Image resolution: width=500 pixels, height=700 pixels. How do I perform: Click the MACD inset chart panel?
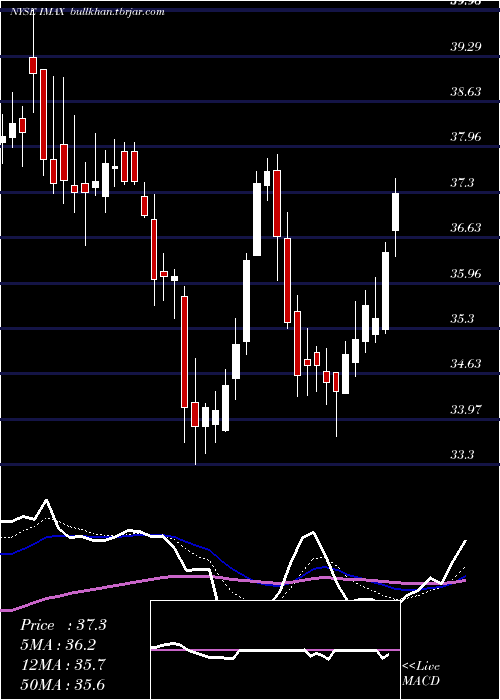[x=275, y=650]
